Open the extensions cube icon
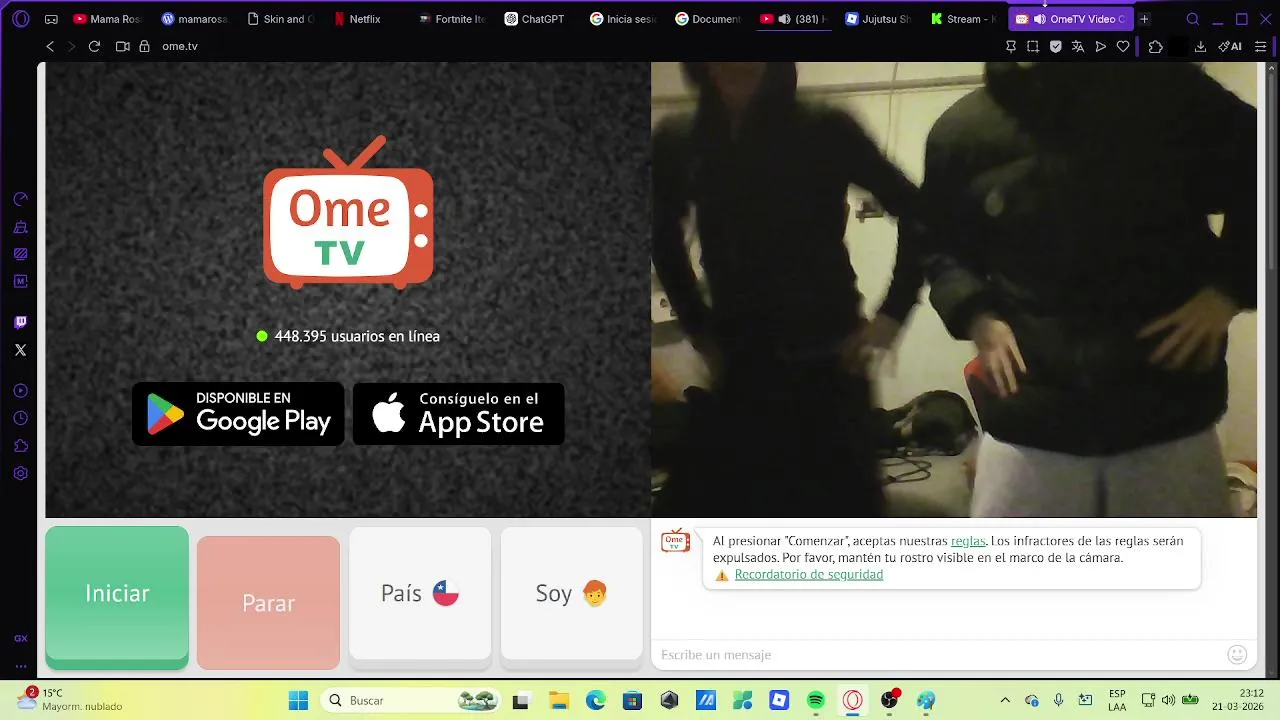 point(1155,46)
